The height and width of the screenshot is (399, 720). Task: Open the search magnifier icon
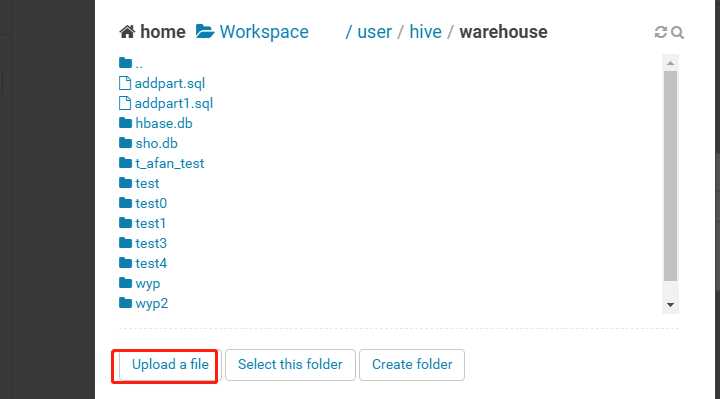pos(677,33)
